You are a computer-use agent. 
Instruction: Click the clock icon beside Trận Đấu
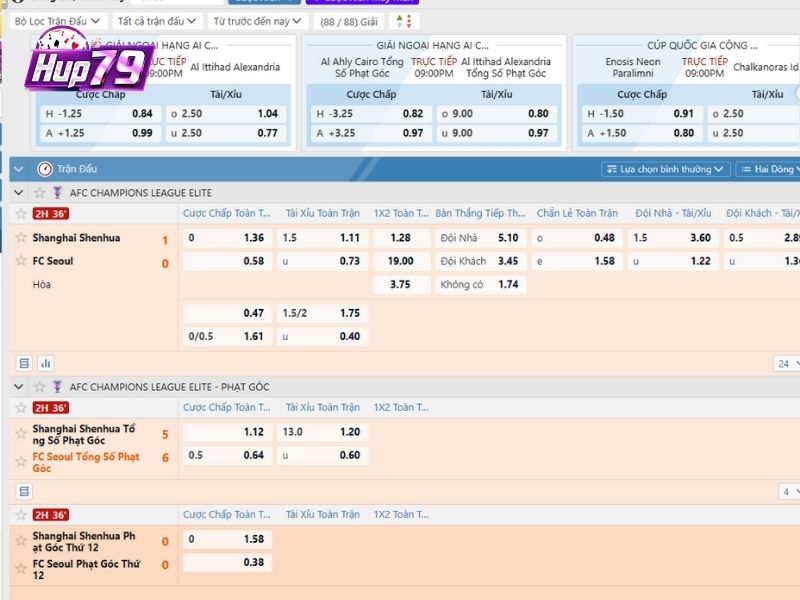pyautogui.click(x=44, y=169)
